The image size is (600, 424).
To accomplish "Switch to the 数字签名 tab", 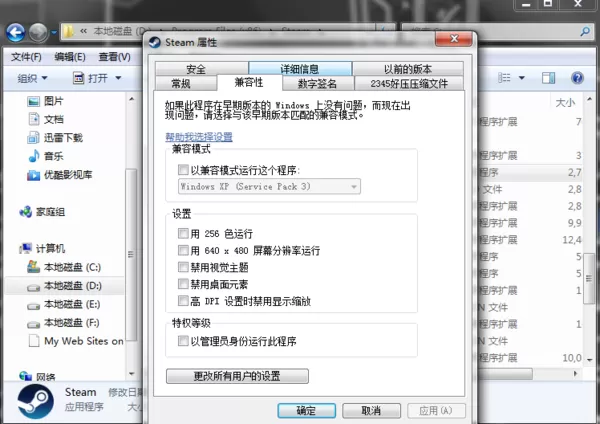I will [x=318, y=83].
